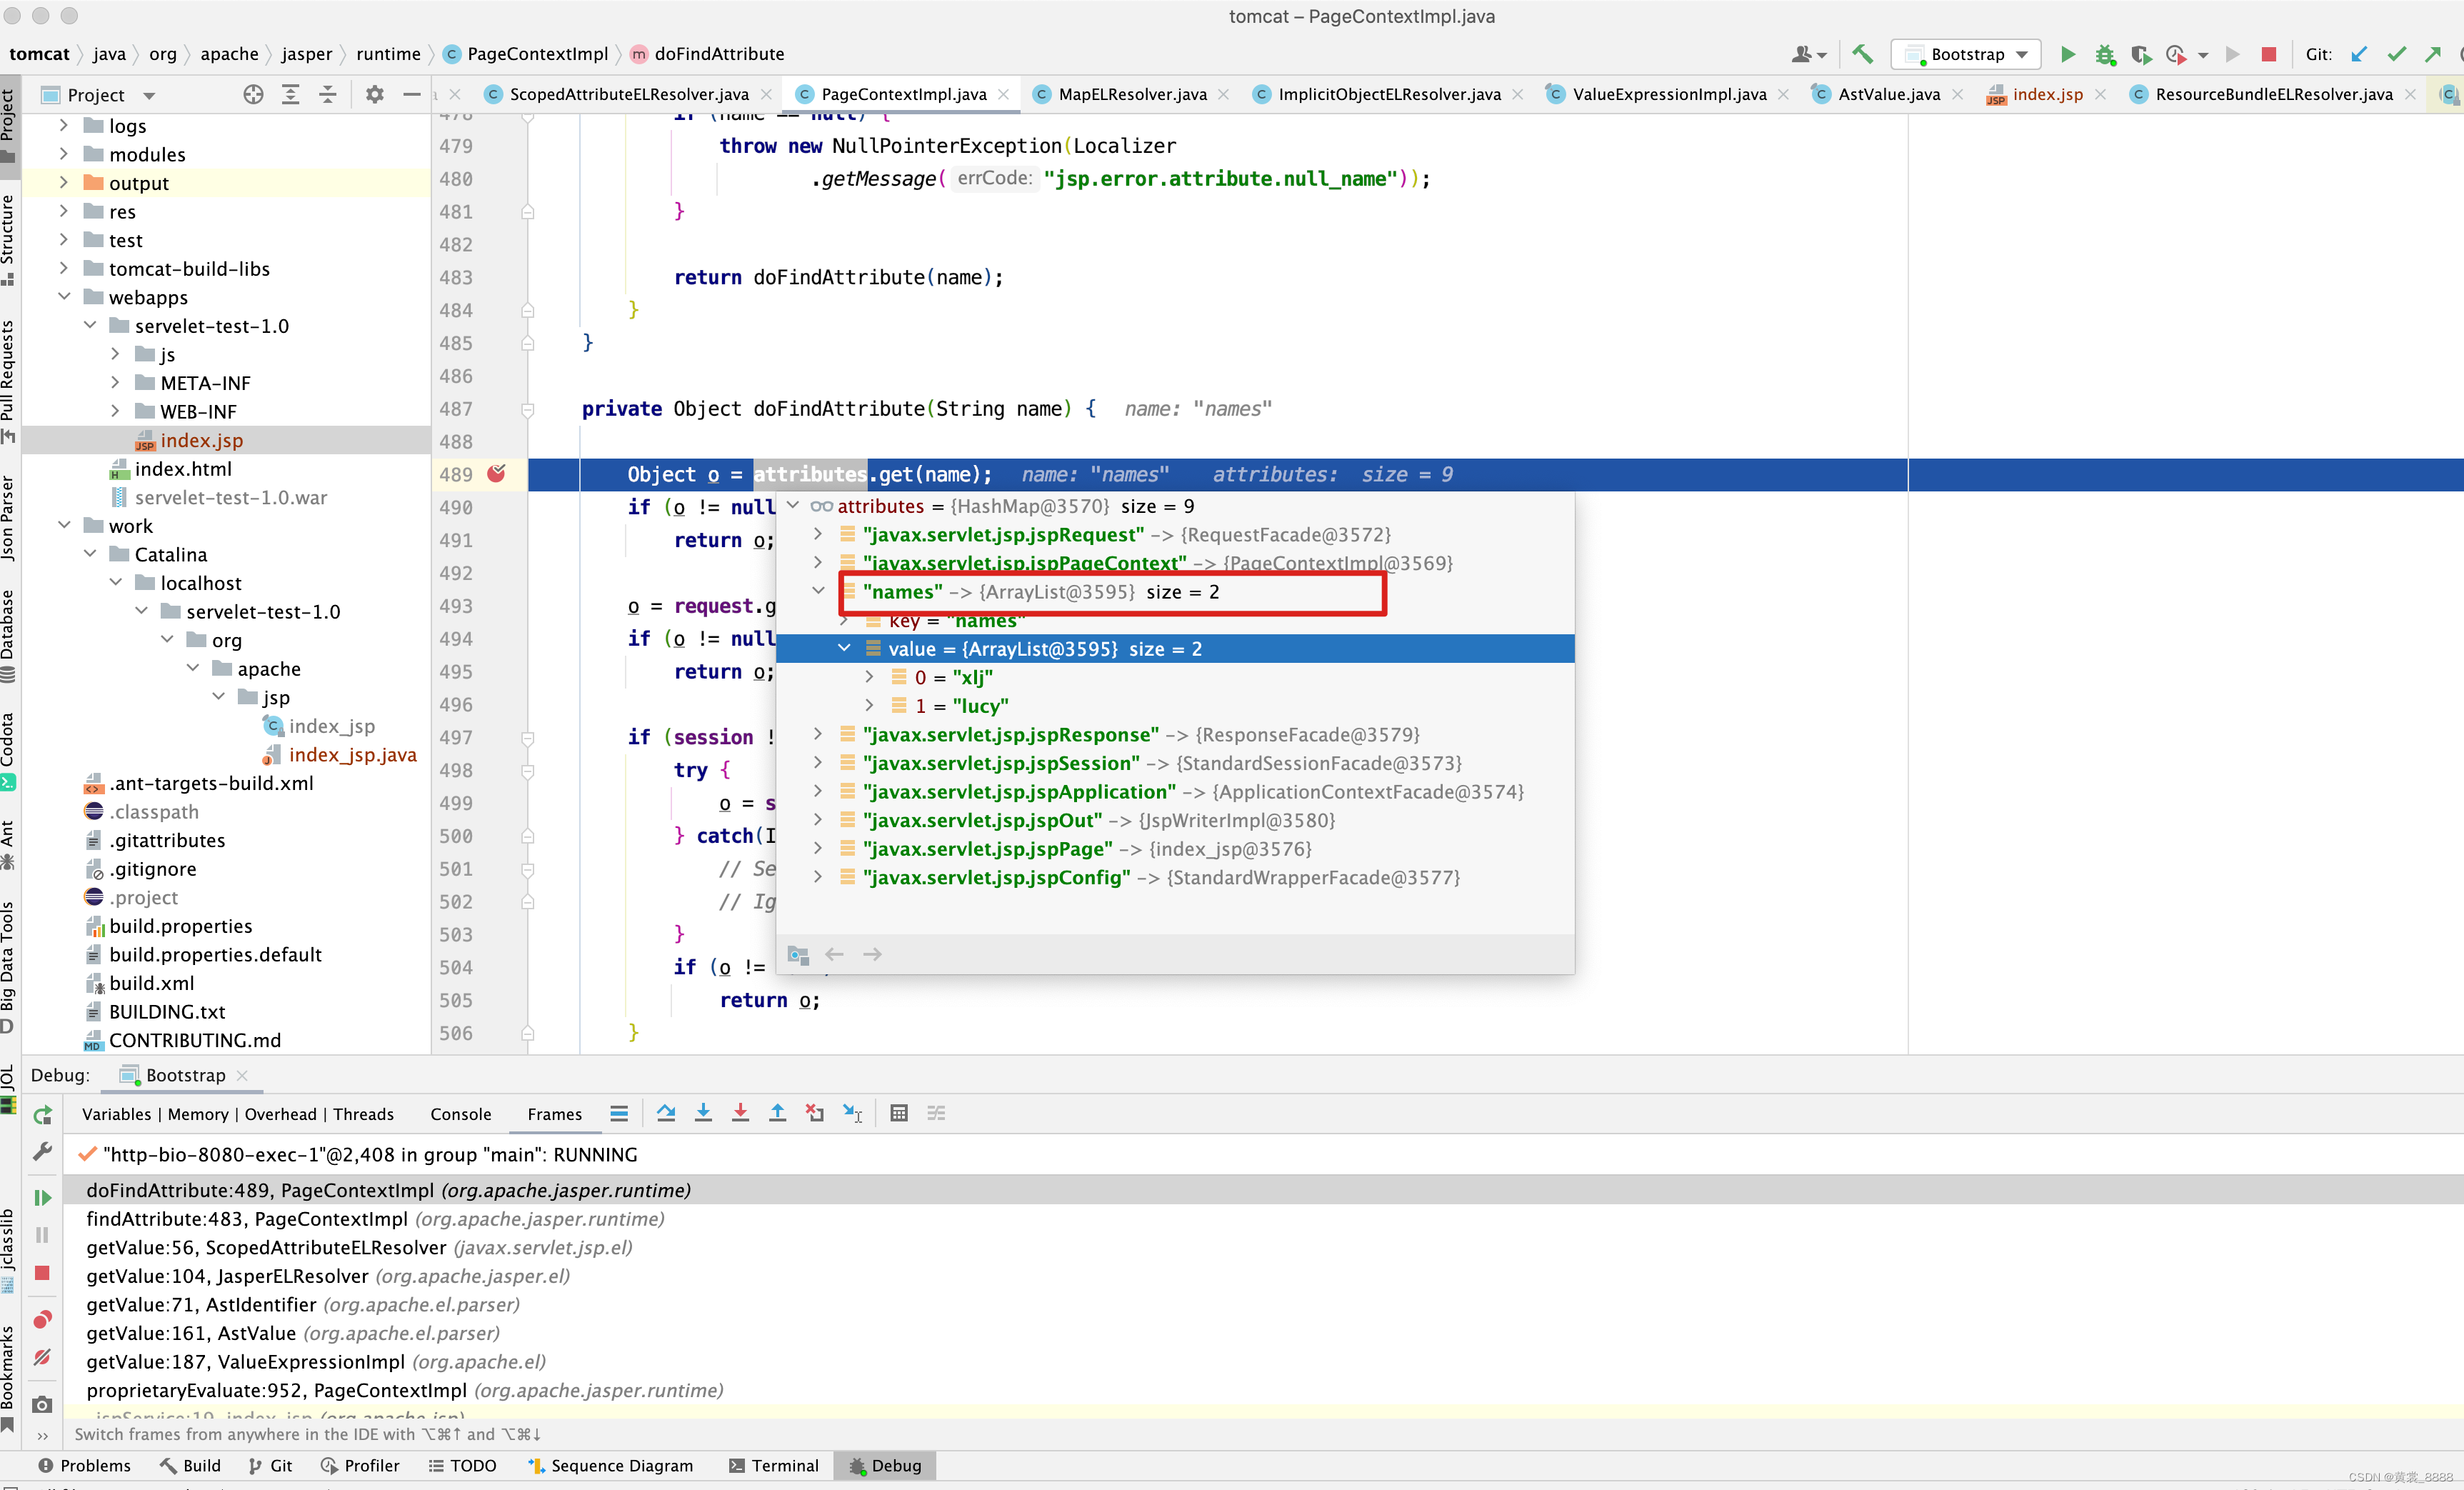Image resolution: width=2464 pixels, height=1490 pixels.
Task: Expand the jspConfig entry
Action: point(818,877)
